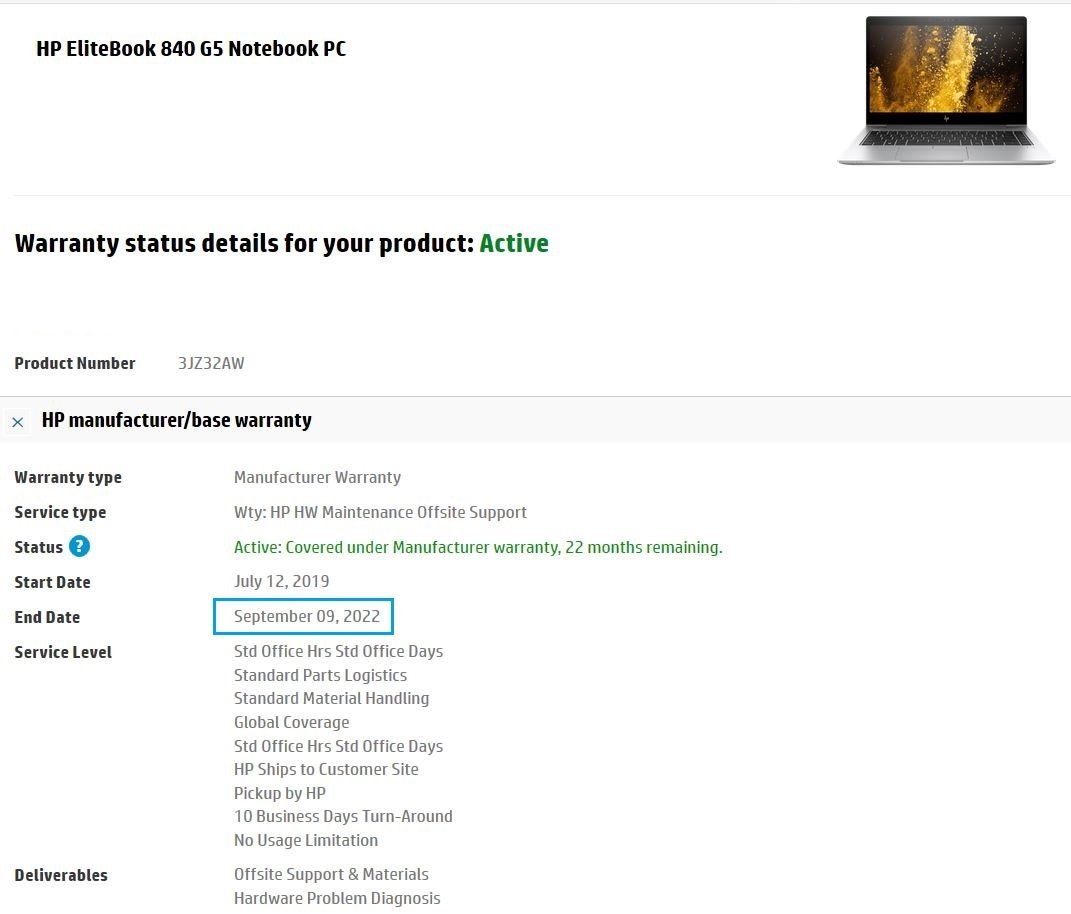Select the No Usage Limitation line
Screen dimensions: 1071x914
pyautogui.click(x=306, y=840)
